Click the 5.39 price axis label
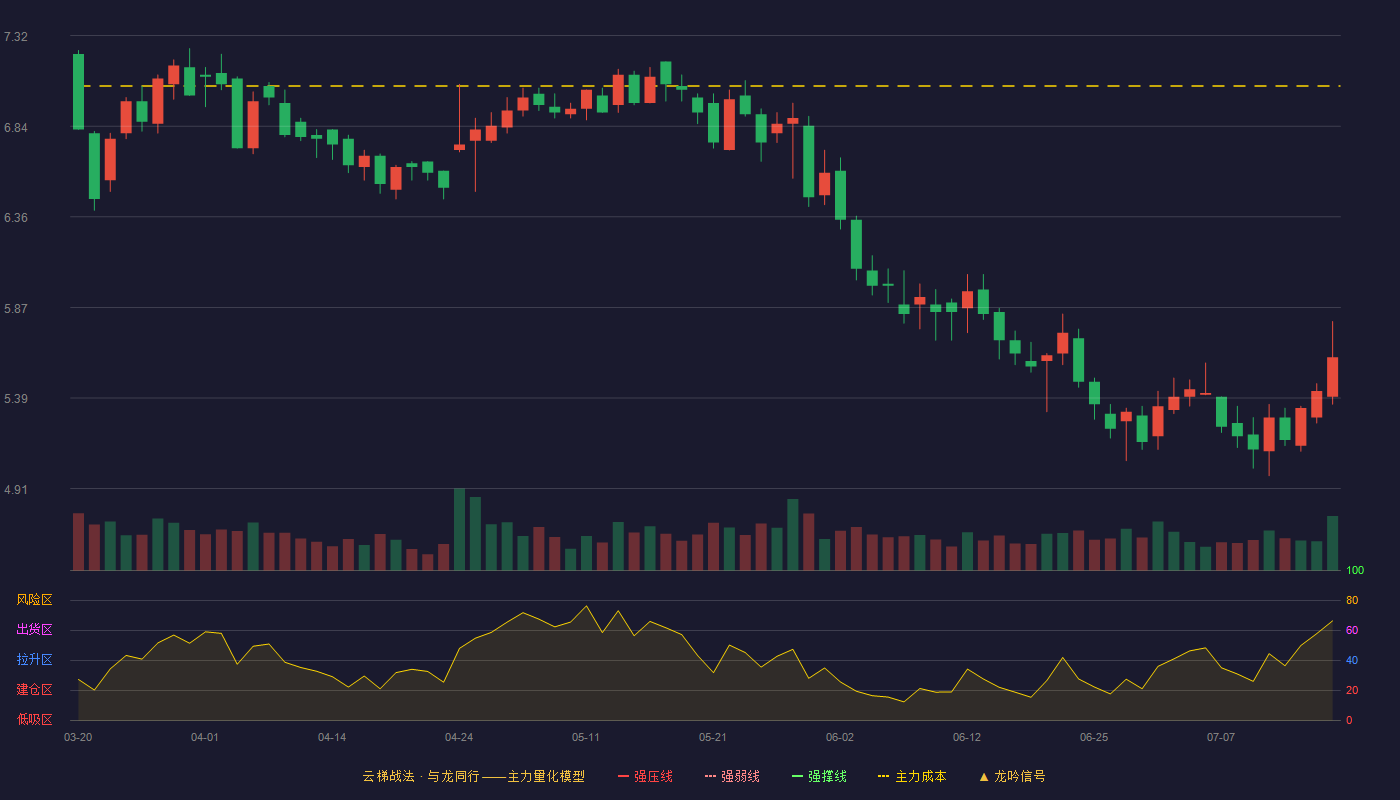This screenshot has width=1400, height=800. click(16, 399)
